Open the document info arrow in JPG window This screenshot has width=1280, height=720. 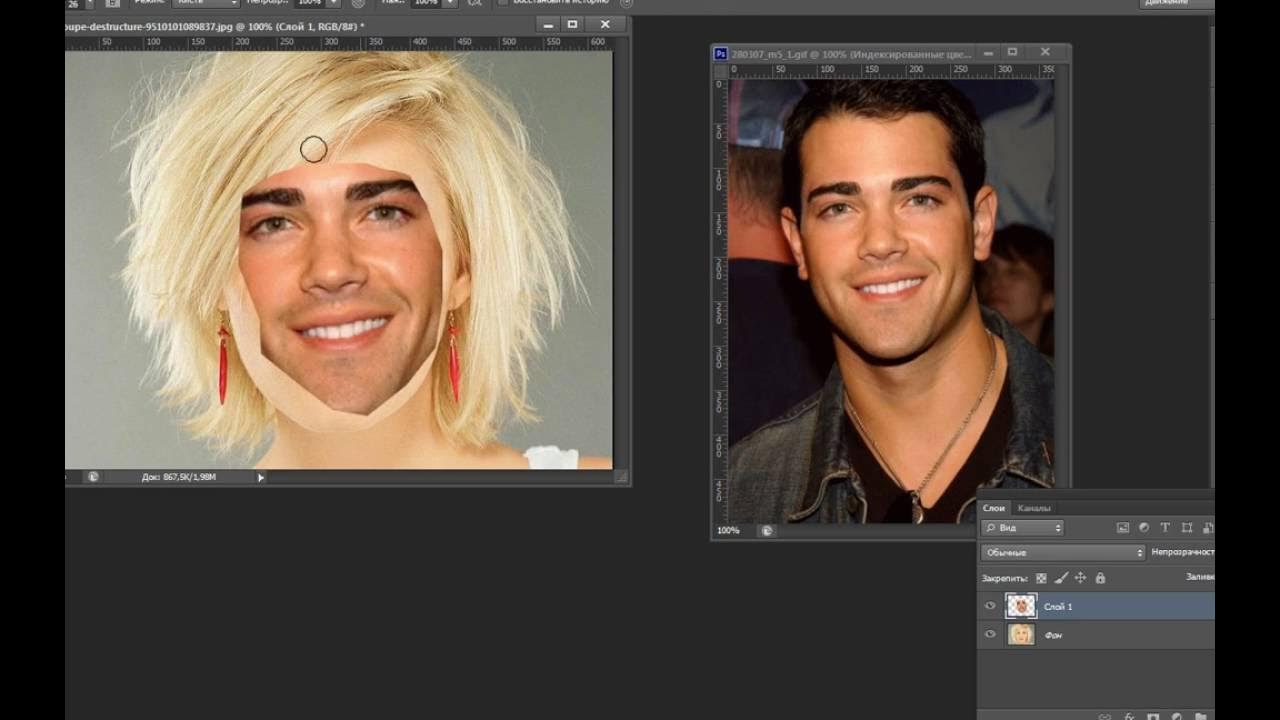click(x=261, y=477)
